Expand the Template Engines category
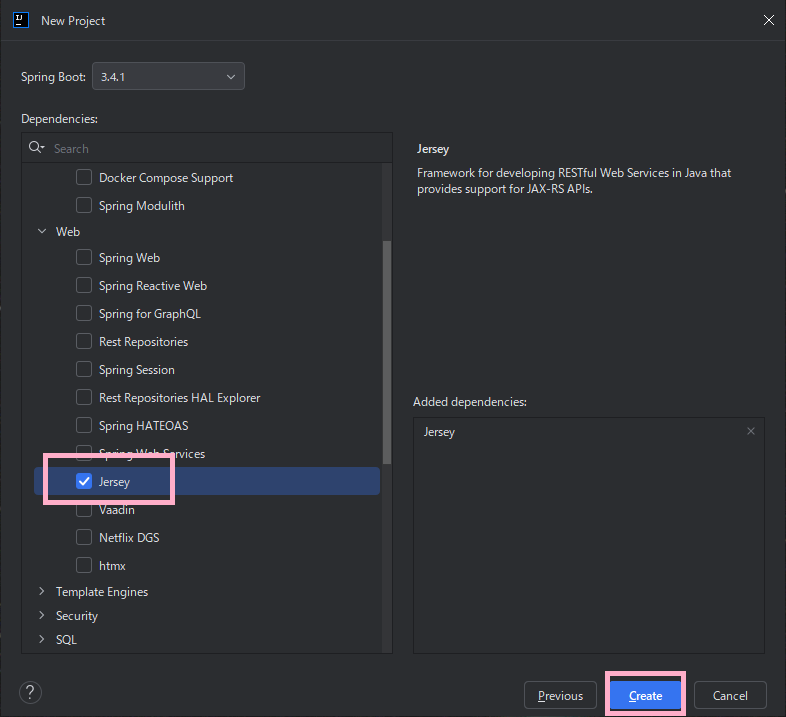 [x=42, y=591]
